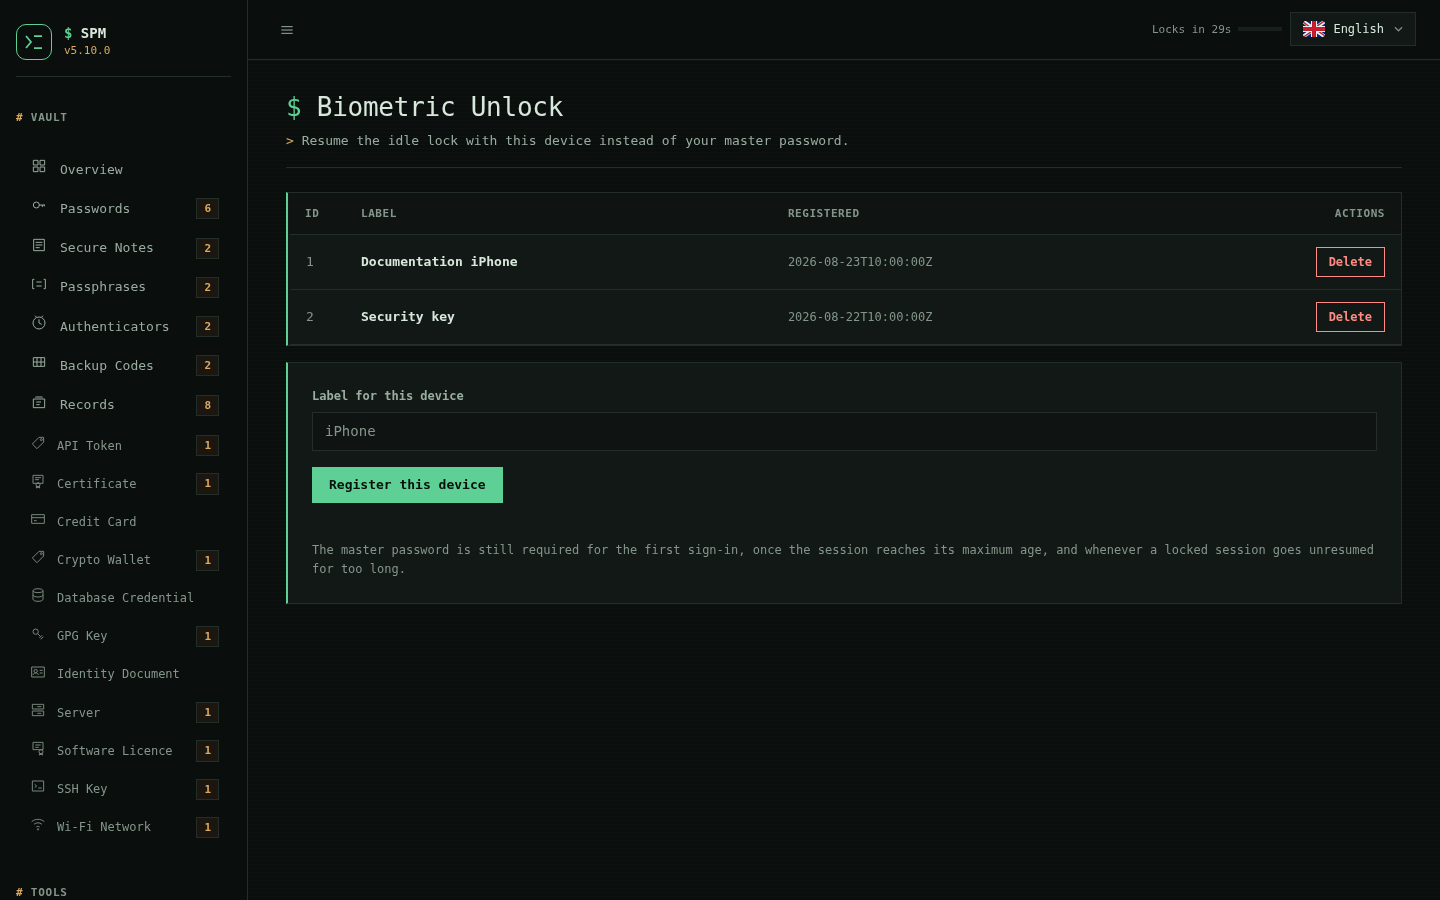
Task: Delete the Documentation iPhone device
Action: [x=1350, y=262]
